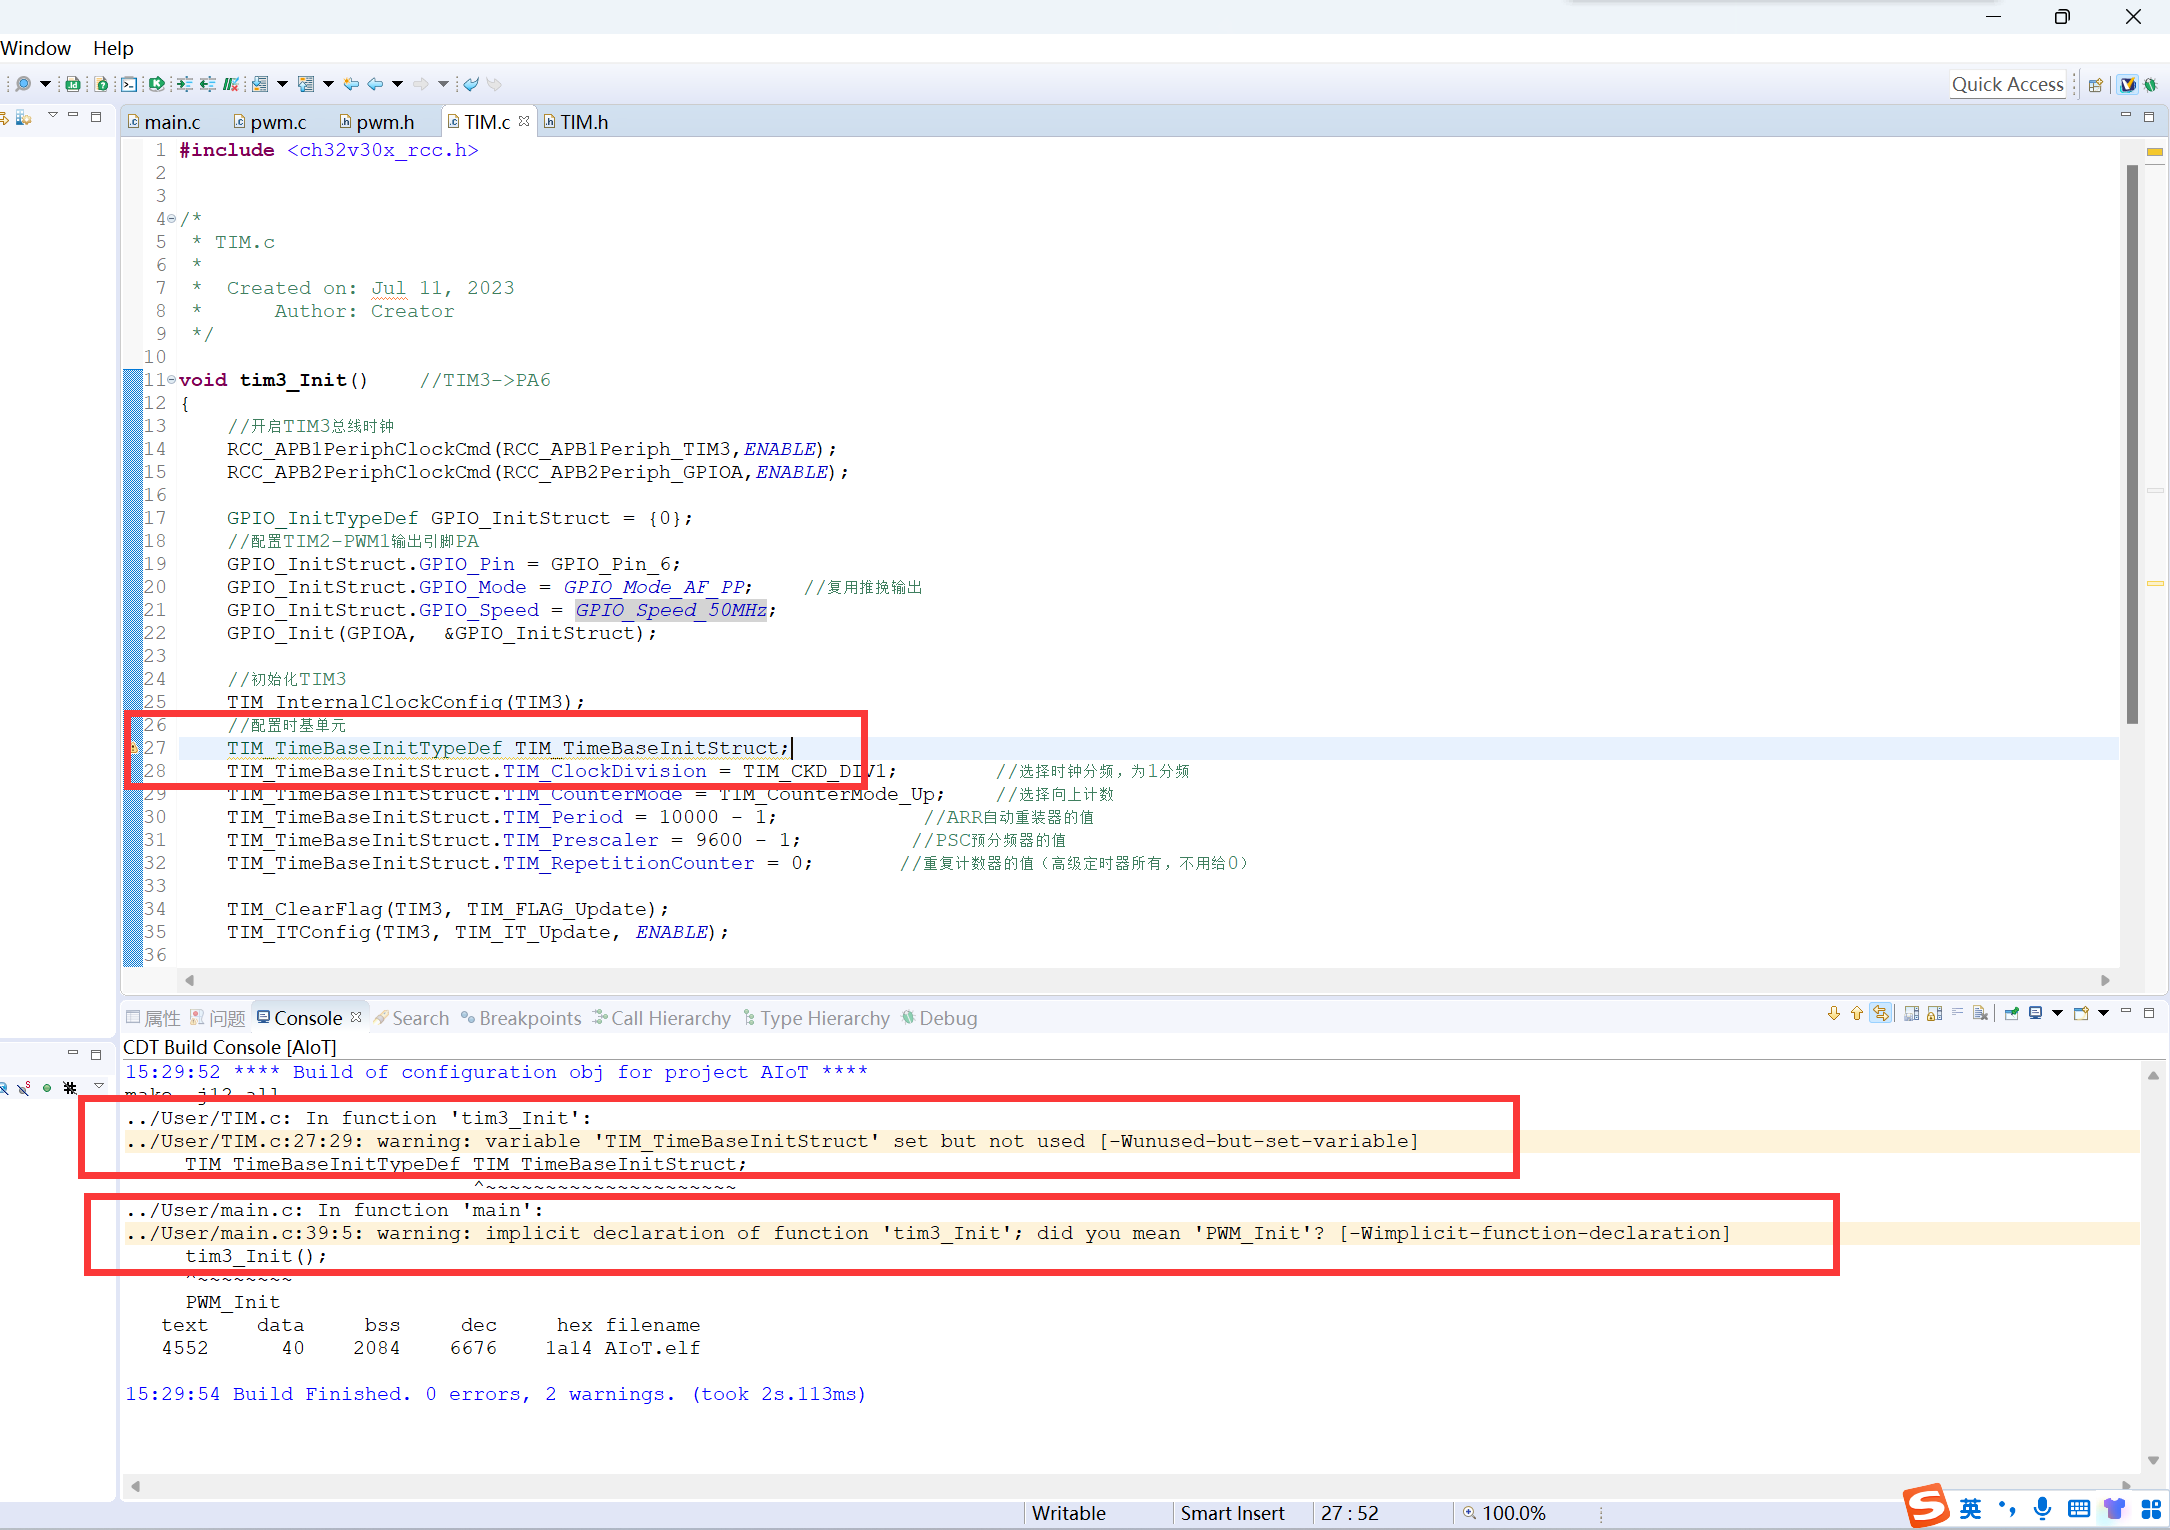Image resolution: width=2170 pixels, height=1530 pixels.
Task: Click the Previous Annotation toolbar icon
Action: (306, 84)
